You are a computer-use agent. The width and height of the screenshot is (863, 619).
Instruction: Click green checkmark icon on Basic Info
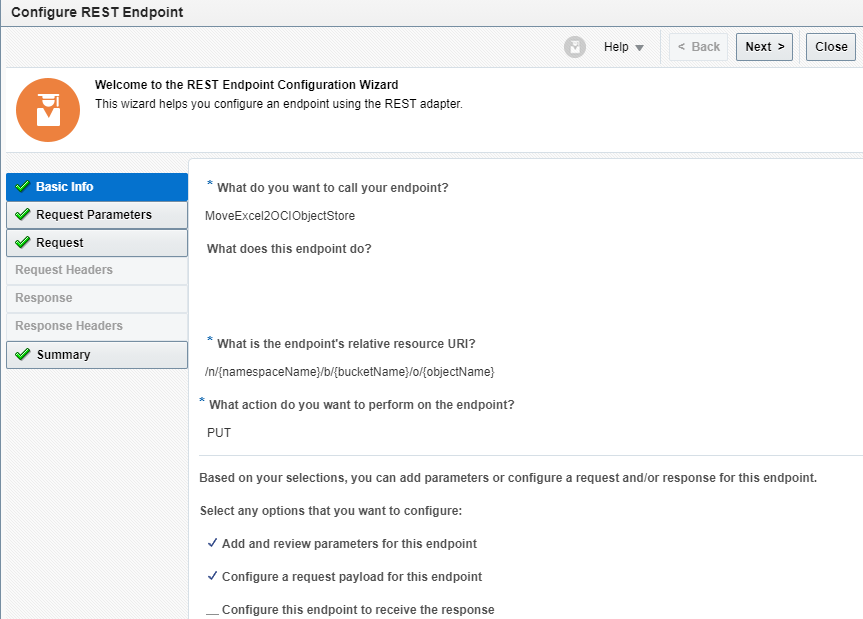(23, 187)
